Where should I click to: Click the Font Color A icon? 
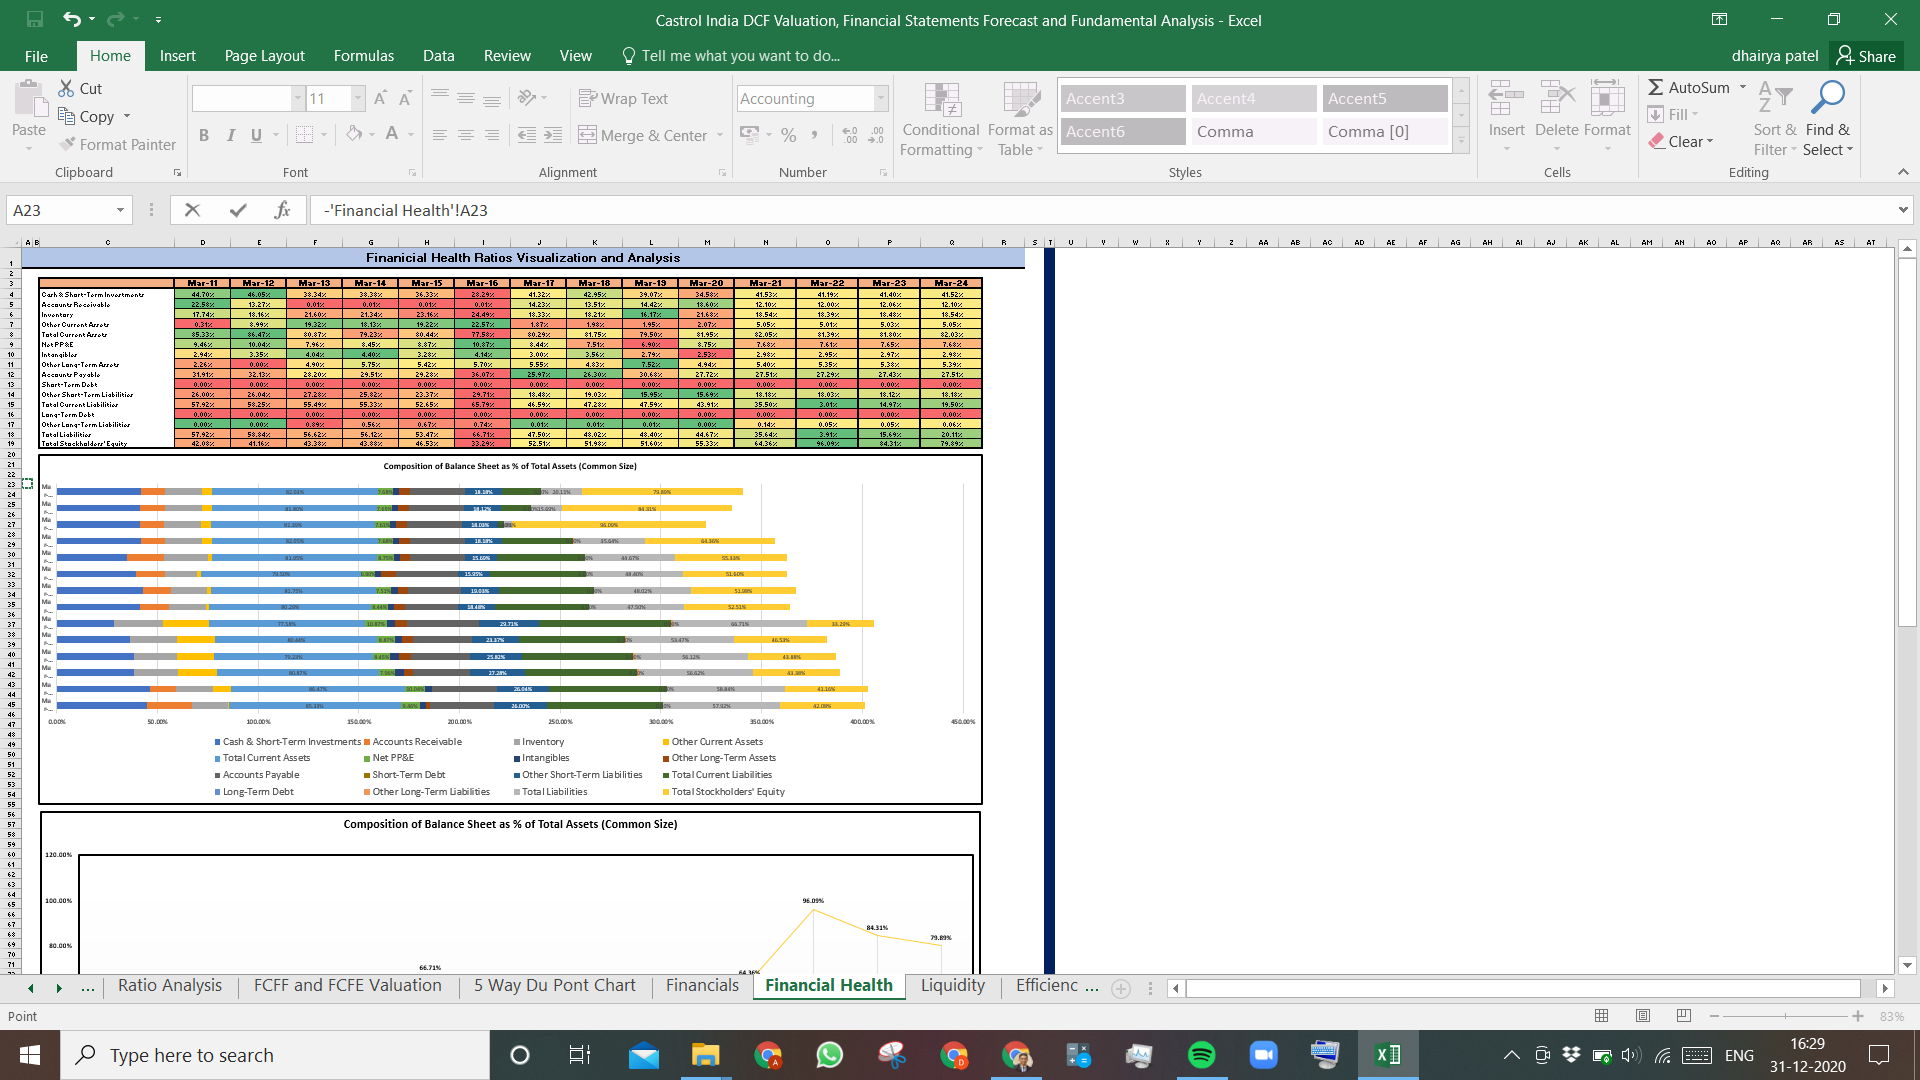coord(392,134)
